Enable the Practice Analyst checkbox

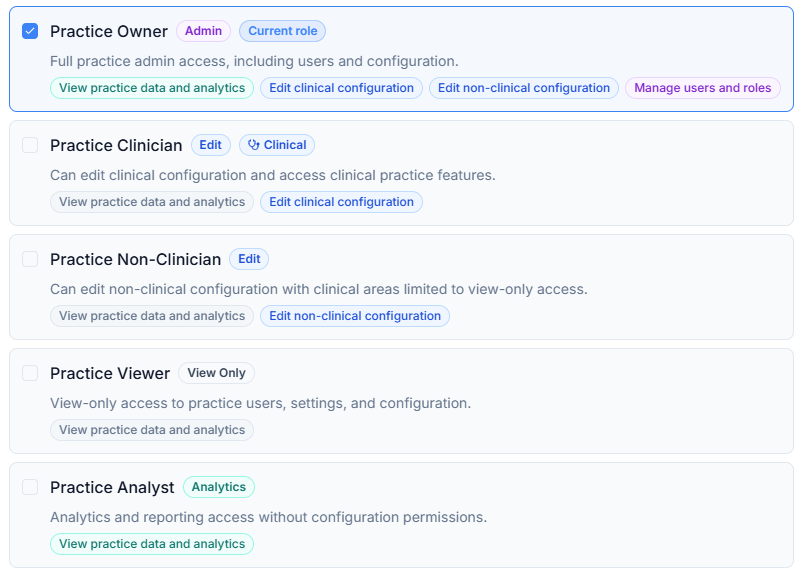(30, 487)
